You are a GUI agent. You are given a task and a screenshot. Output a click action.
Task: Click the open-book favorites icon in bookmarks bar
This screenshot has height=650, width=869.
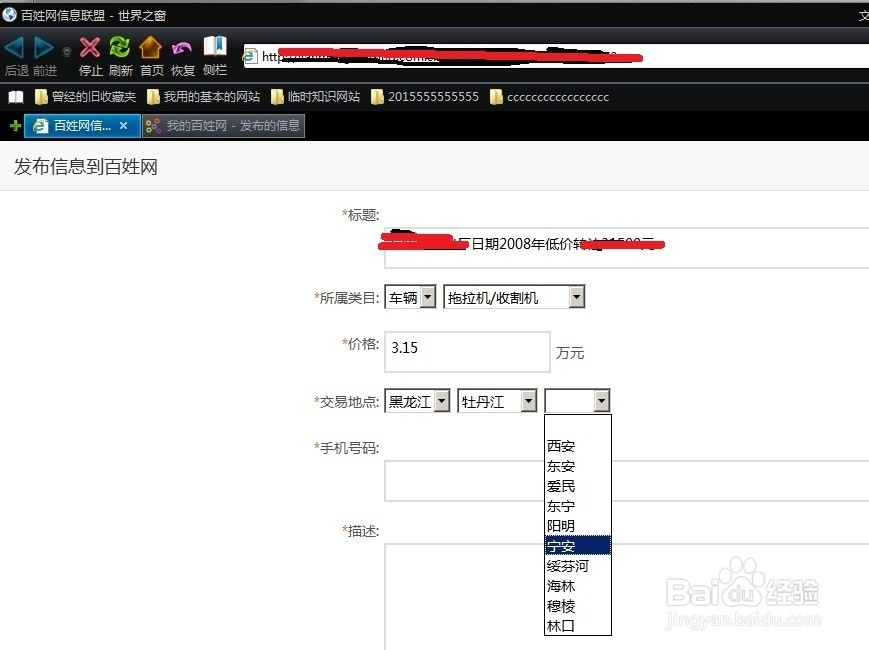click(16, 97)
